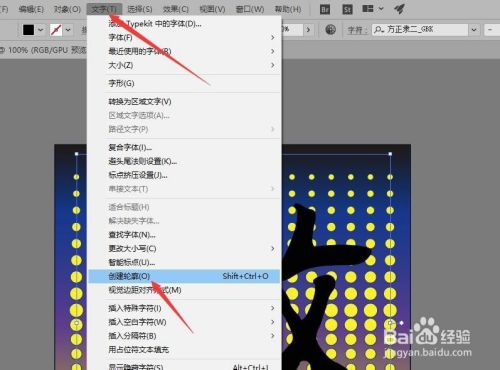The height and width of the screenshot is (370, 500).
Task: Click the Recolor Artwork globe icon
Action: pyautogui.click(x=330, y=30)
